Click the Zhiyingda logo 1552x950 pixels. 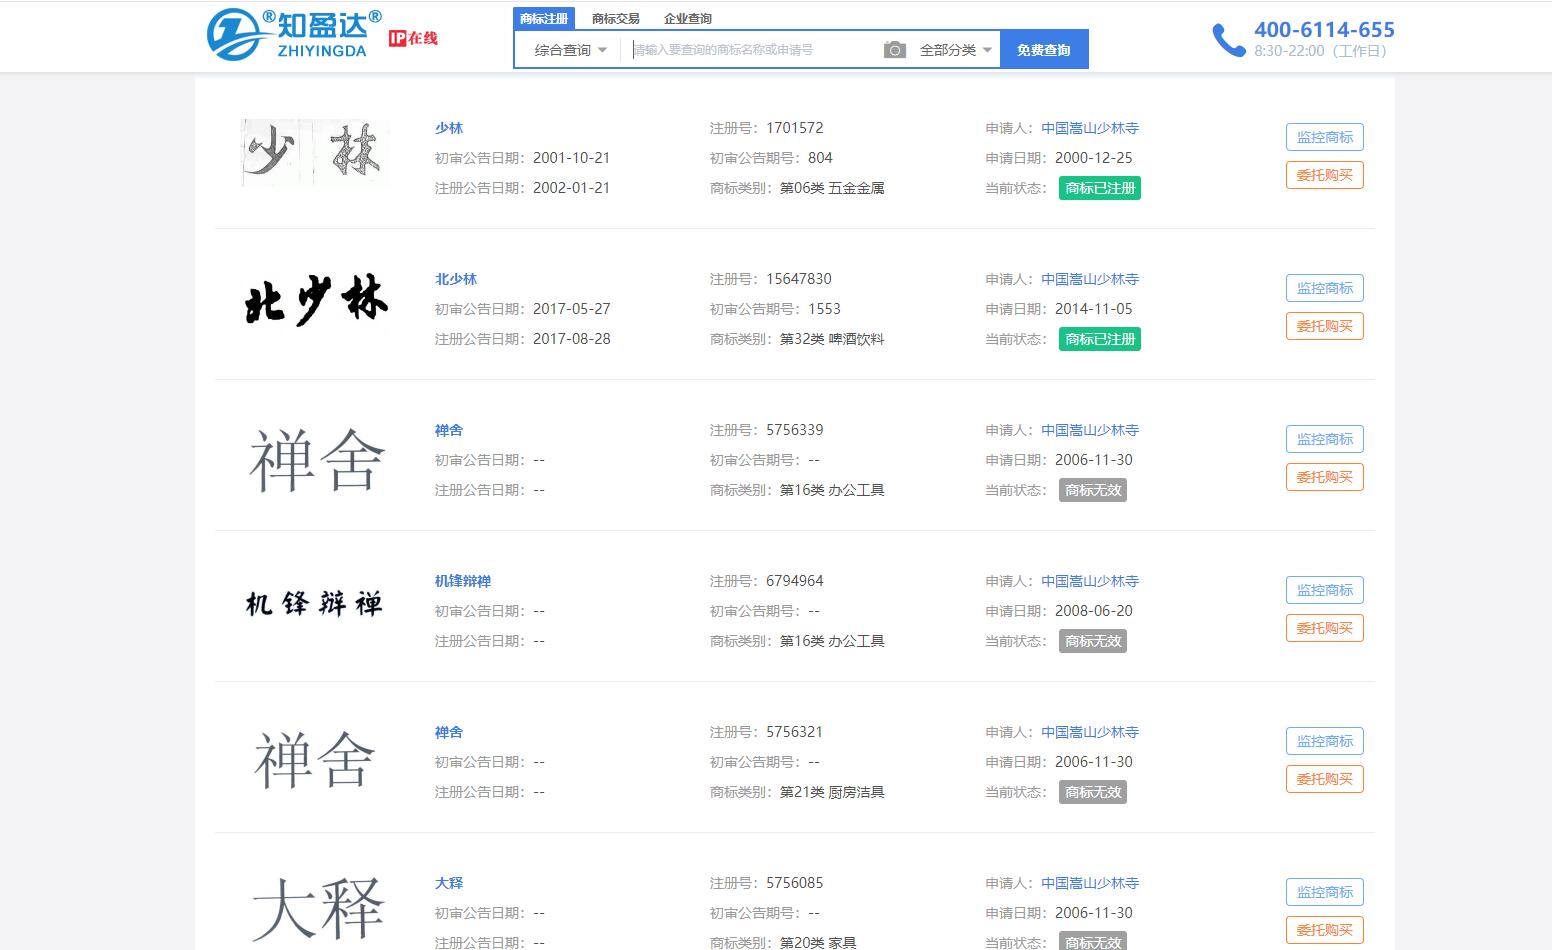(x=293, y=35)
